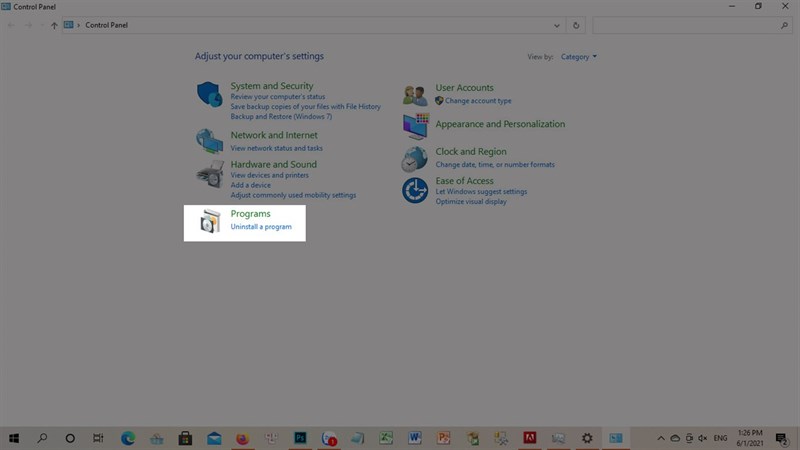Open the User Accounts category

464,88
